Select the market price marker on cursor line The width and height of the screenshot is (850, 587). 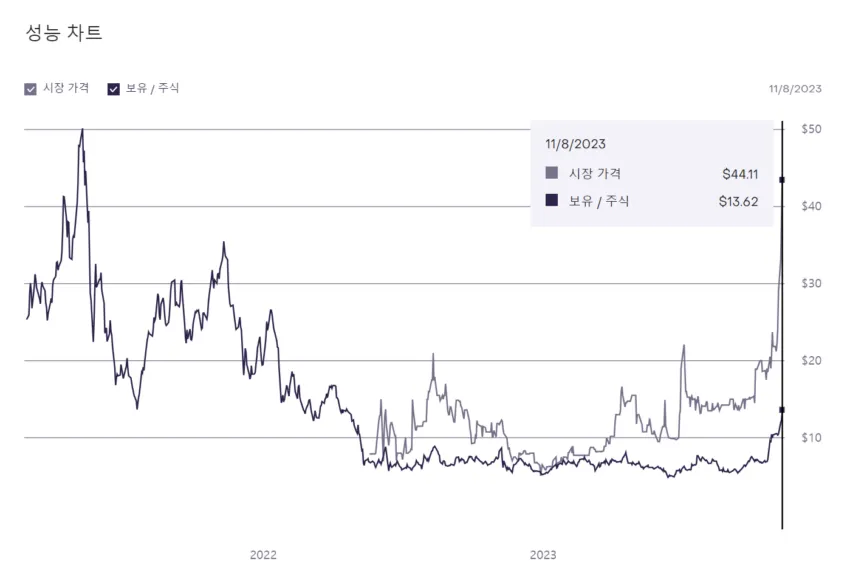click(782, 180)
